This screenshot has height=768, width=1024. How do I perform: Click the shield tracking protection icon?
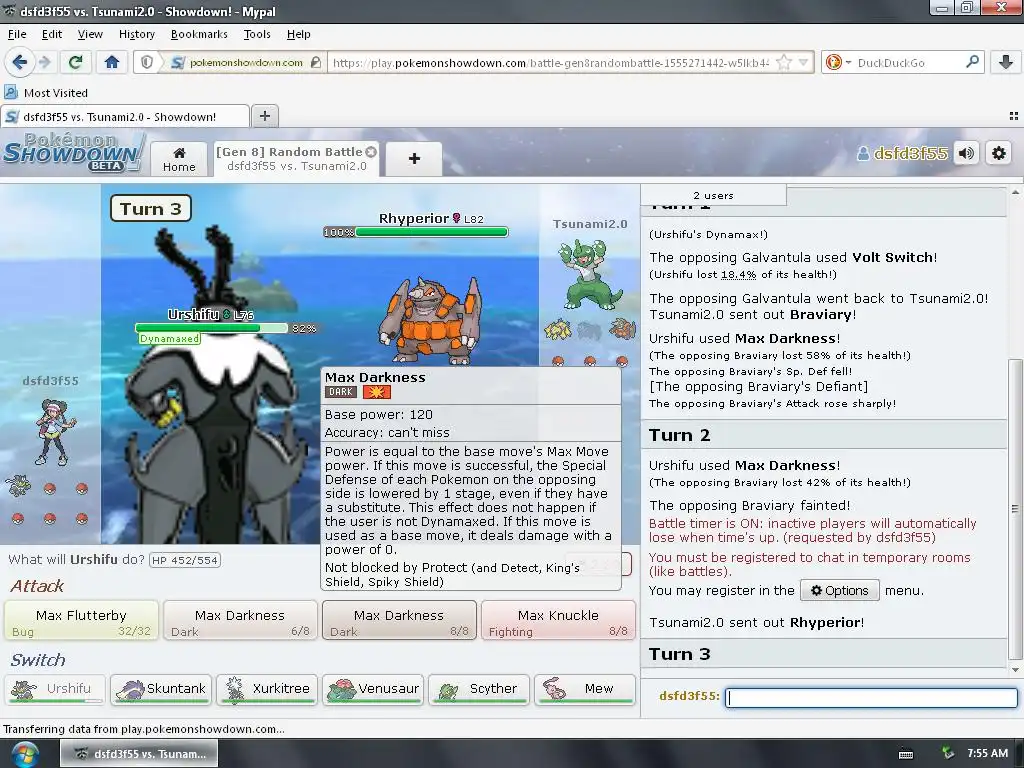(x=147, y=63)
